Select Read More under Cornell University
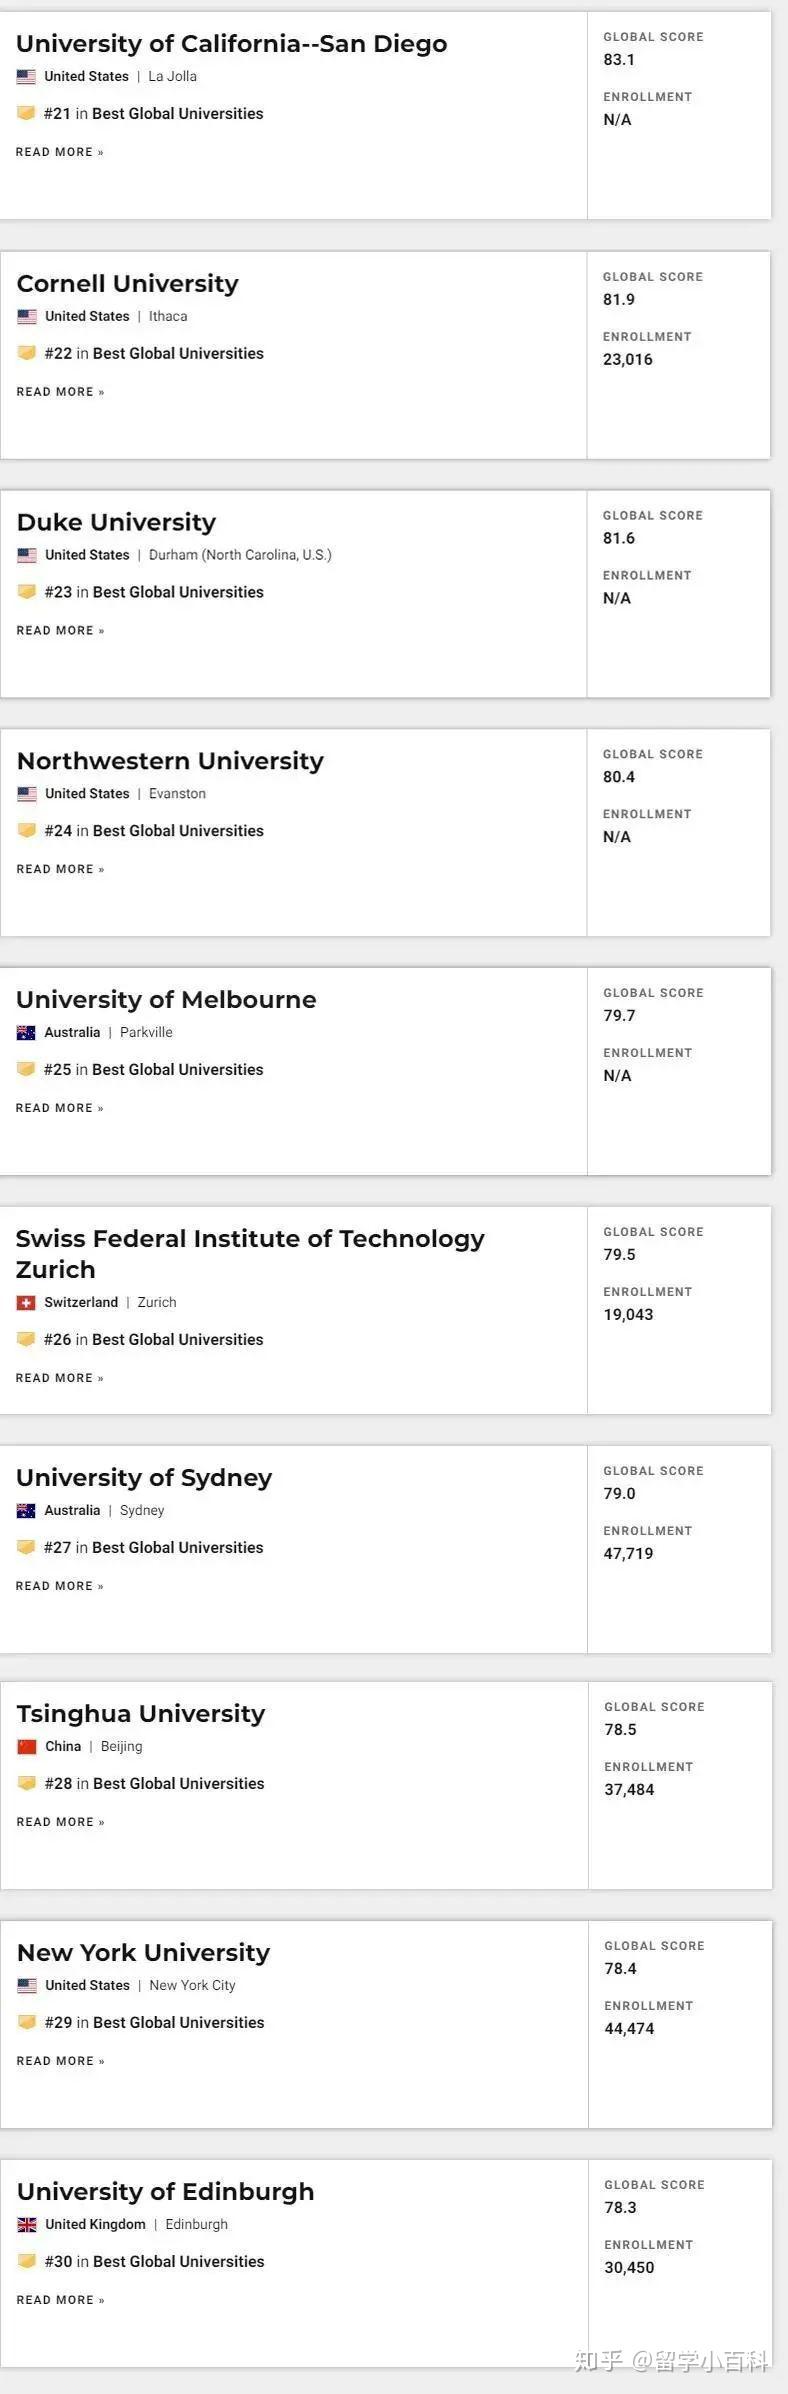The width and height of the screenshot is (788, 2394). [60, 392]
